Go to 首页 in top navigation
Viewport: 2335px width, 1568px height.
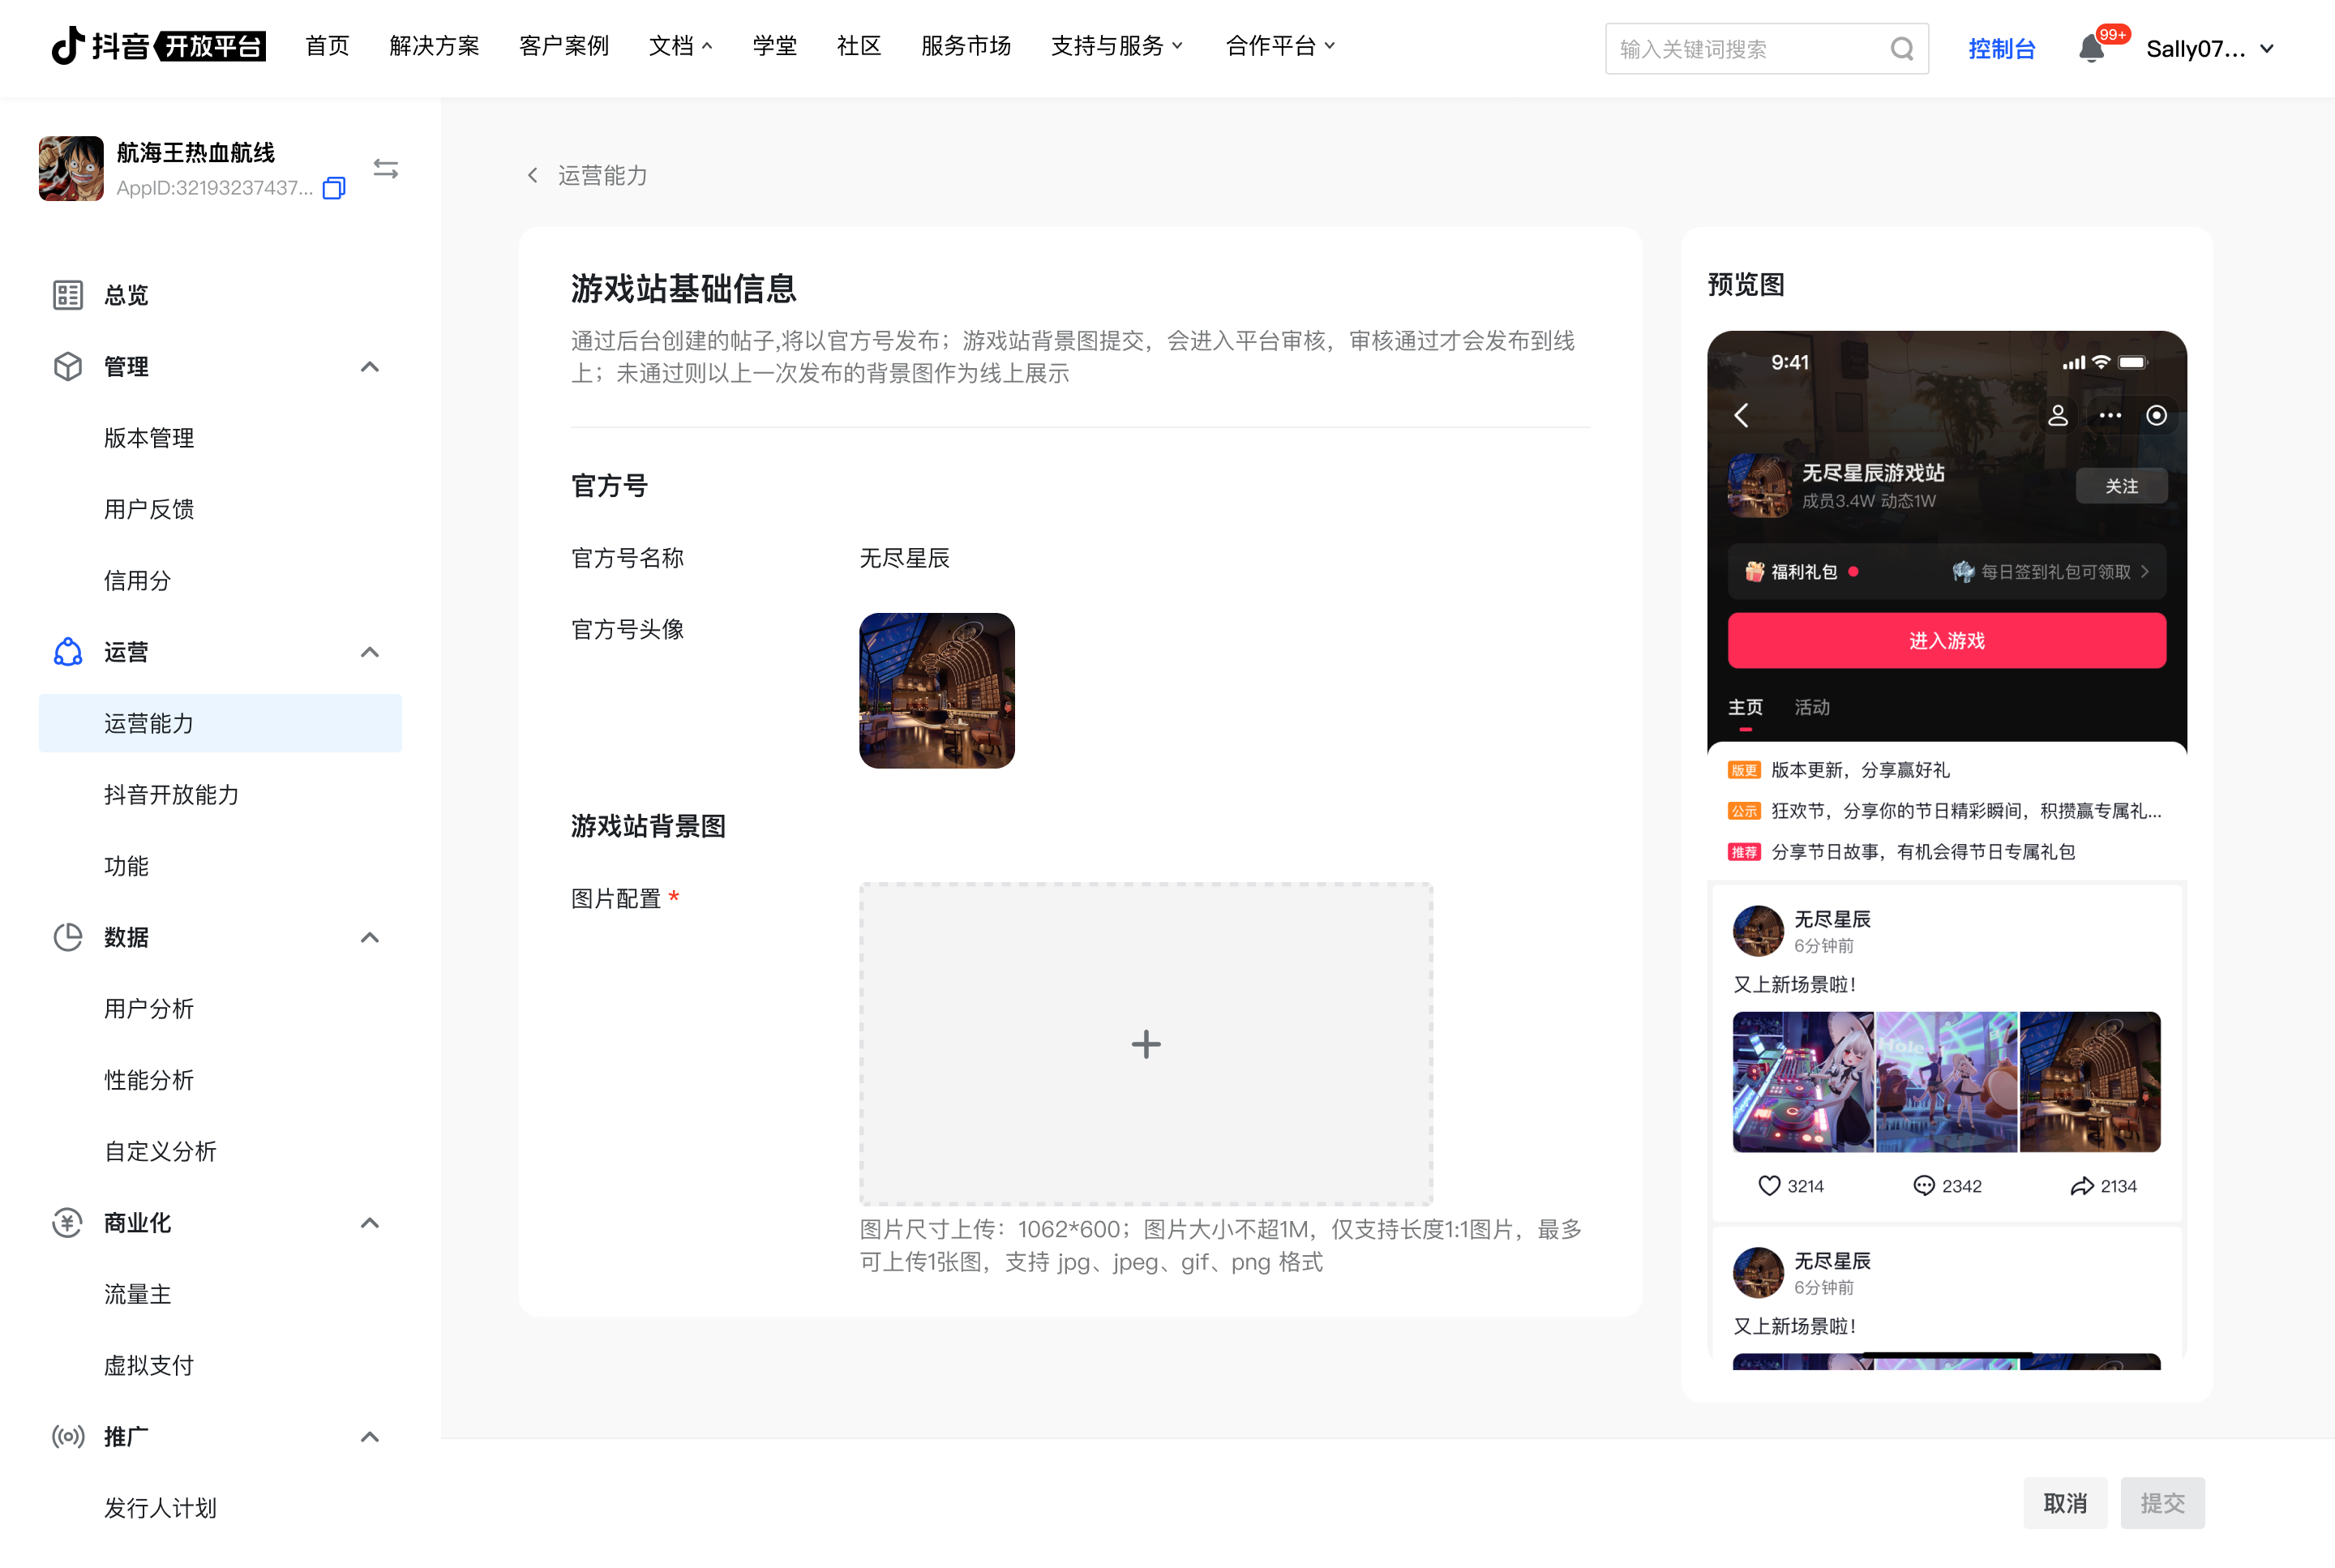pyautogui.click(x=327, y=46)
